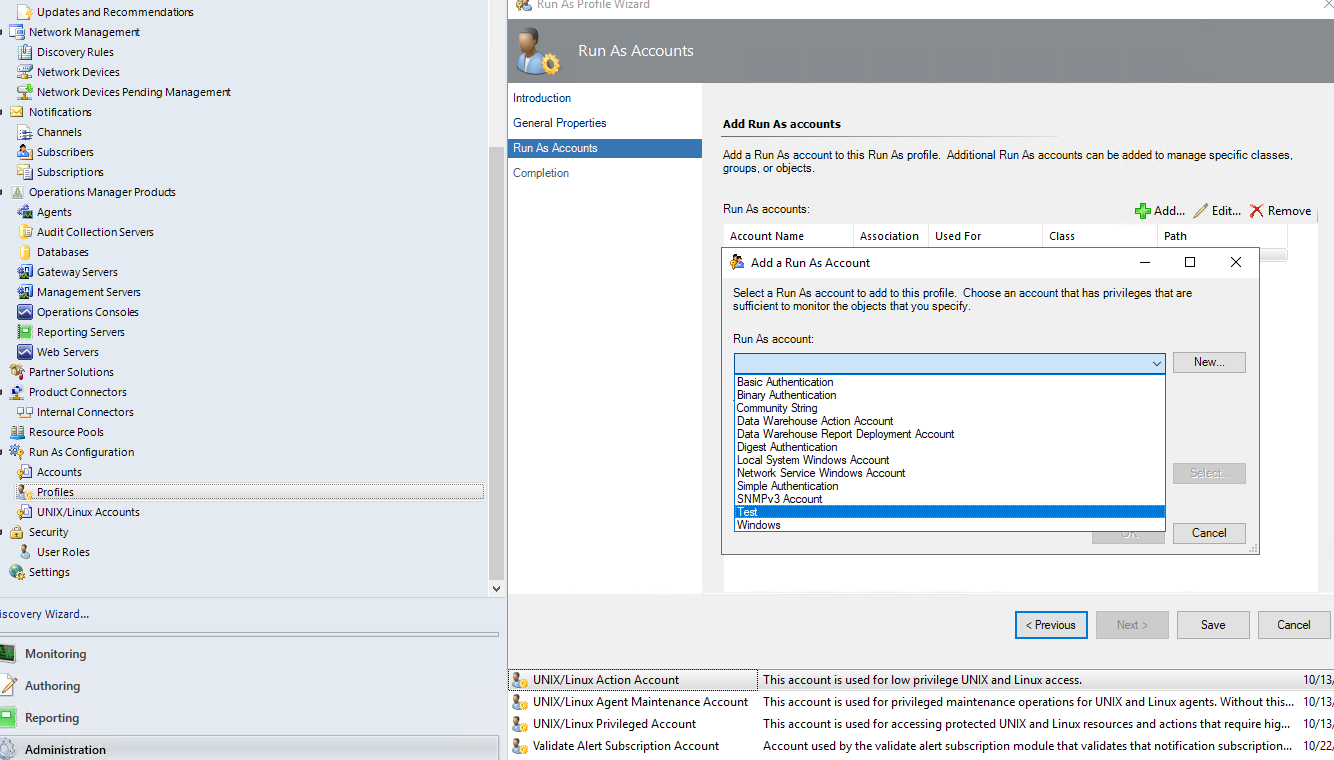Click the red X Remove icon

click(1256, 211)
